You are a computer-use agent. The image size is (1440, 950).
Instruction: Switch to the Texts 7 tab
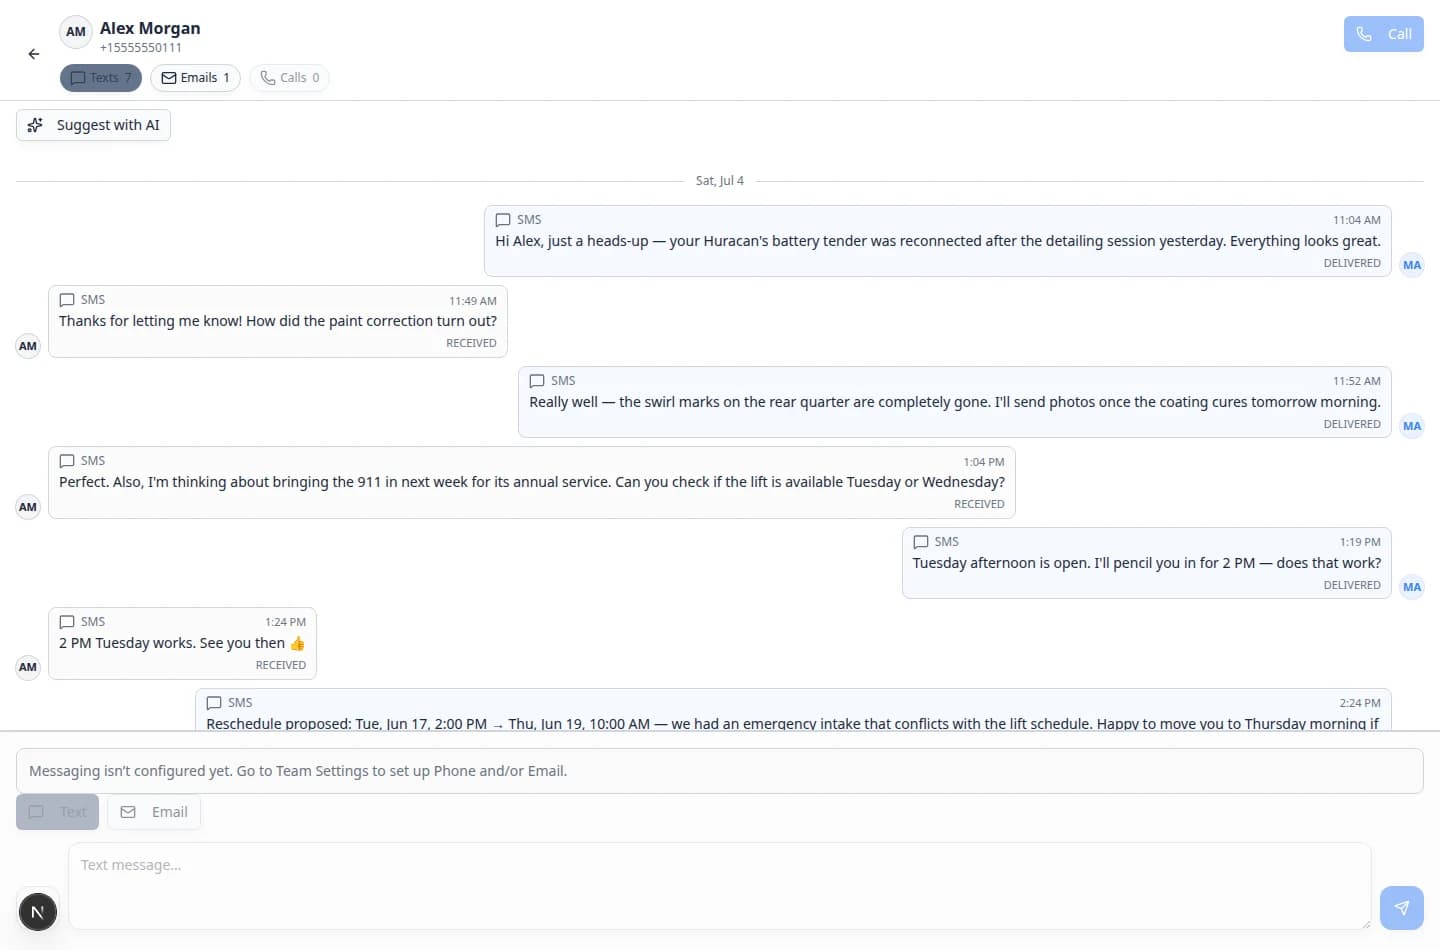tap(101, 78)
